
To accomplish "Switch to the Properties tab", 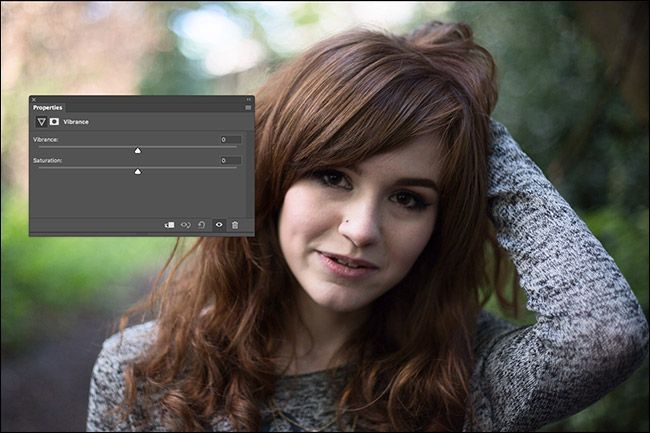I will 48,108.
